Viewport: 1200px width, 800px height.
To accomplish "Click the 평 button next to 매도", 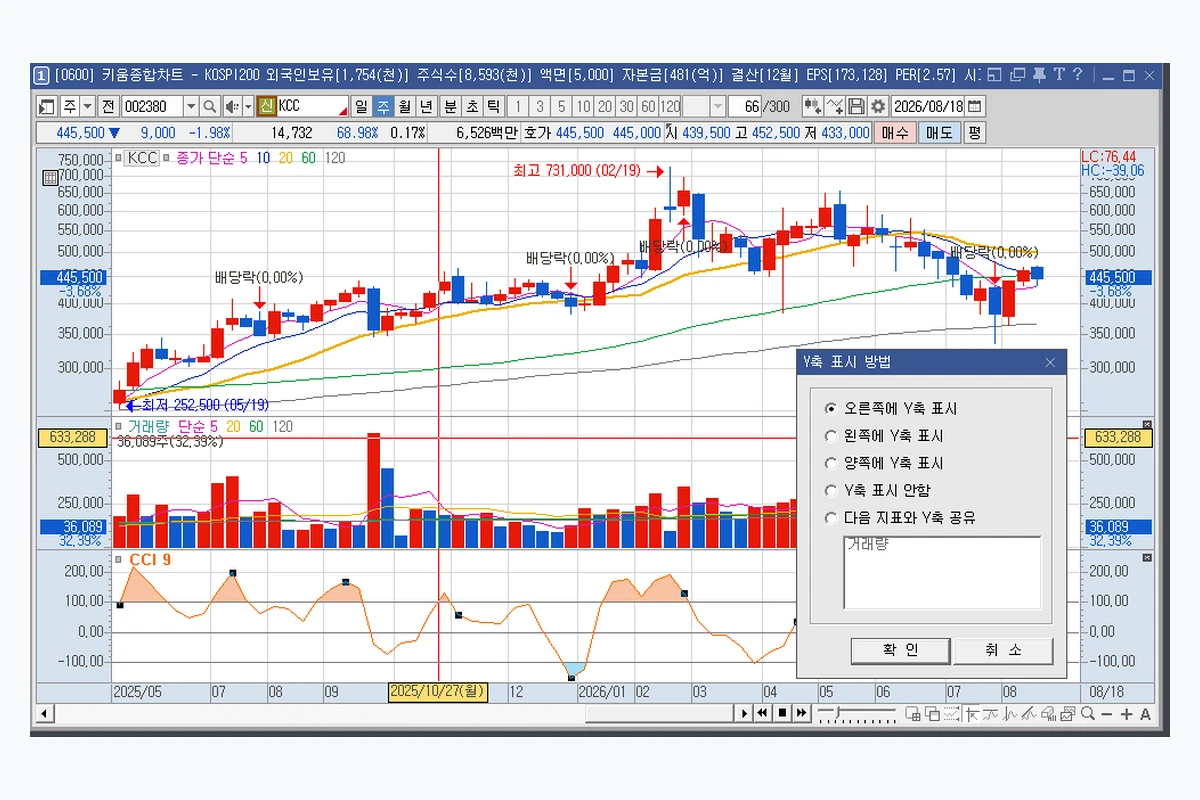I will tap(974, 132).
